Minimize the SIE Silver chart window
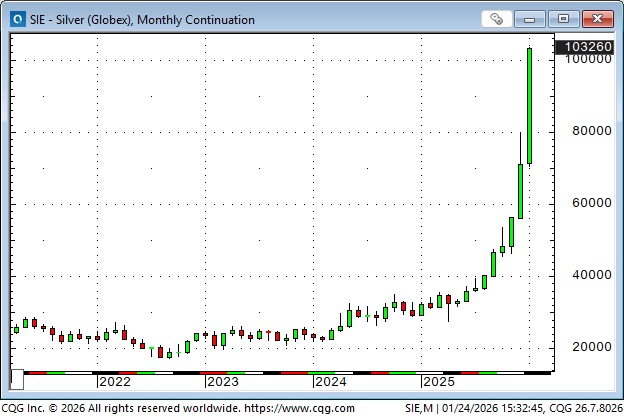This screenshot has height=416, width=624. 533,19
